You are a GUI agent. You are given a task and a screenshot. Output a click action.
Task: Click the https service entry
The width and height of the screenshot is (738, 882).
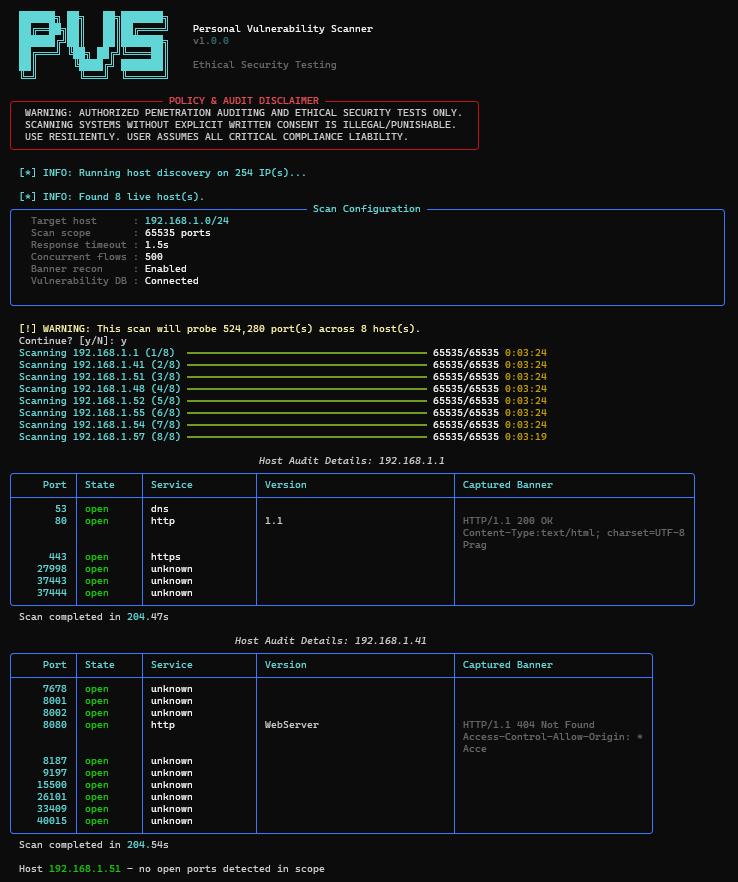(x=165, y=557)
